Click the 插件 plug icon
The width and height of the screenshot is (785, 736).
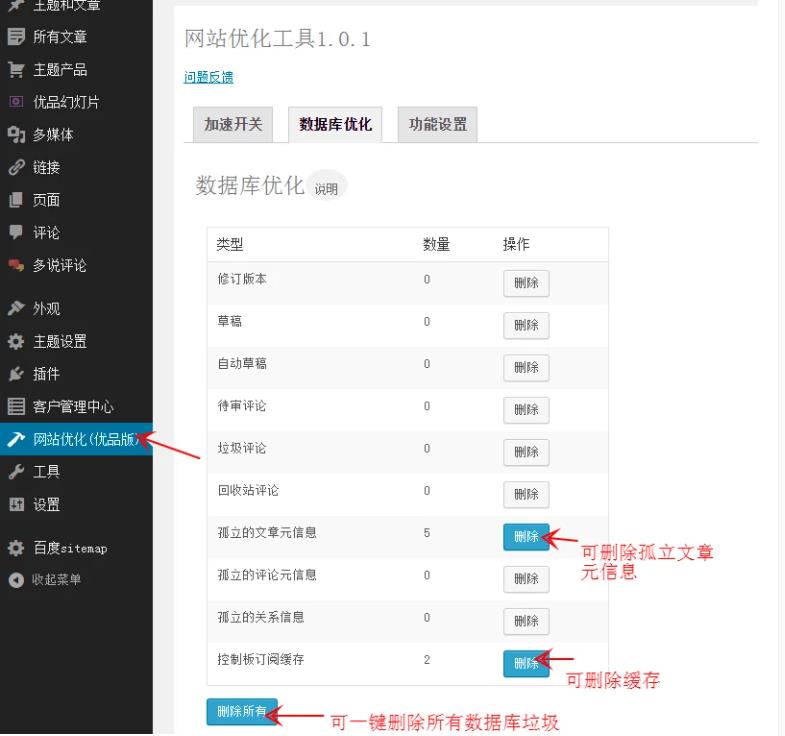[x=15, y=374]
